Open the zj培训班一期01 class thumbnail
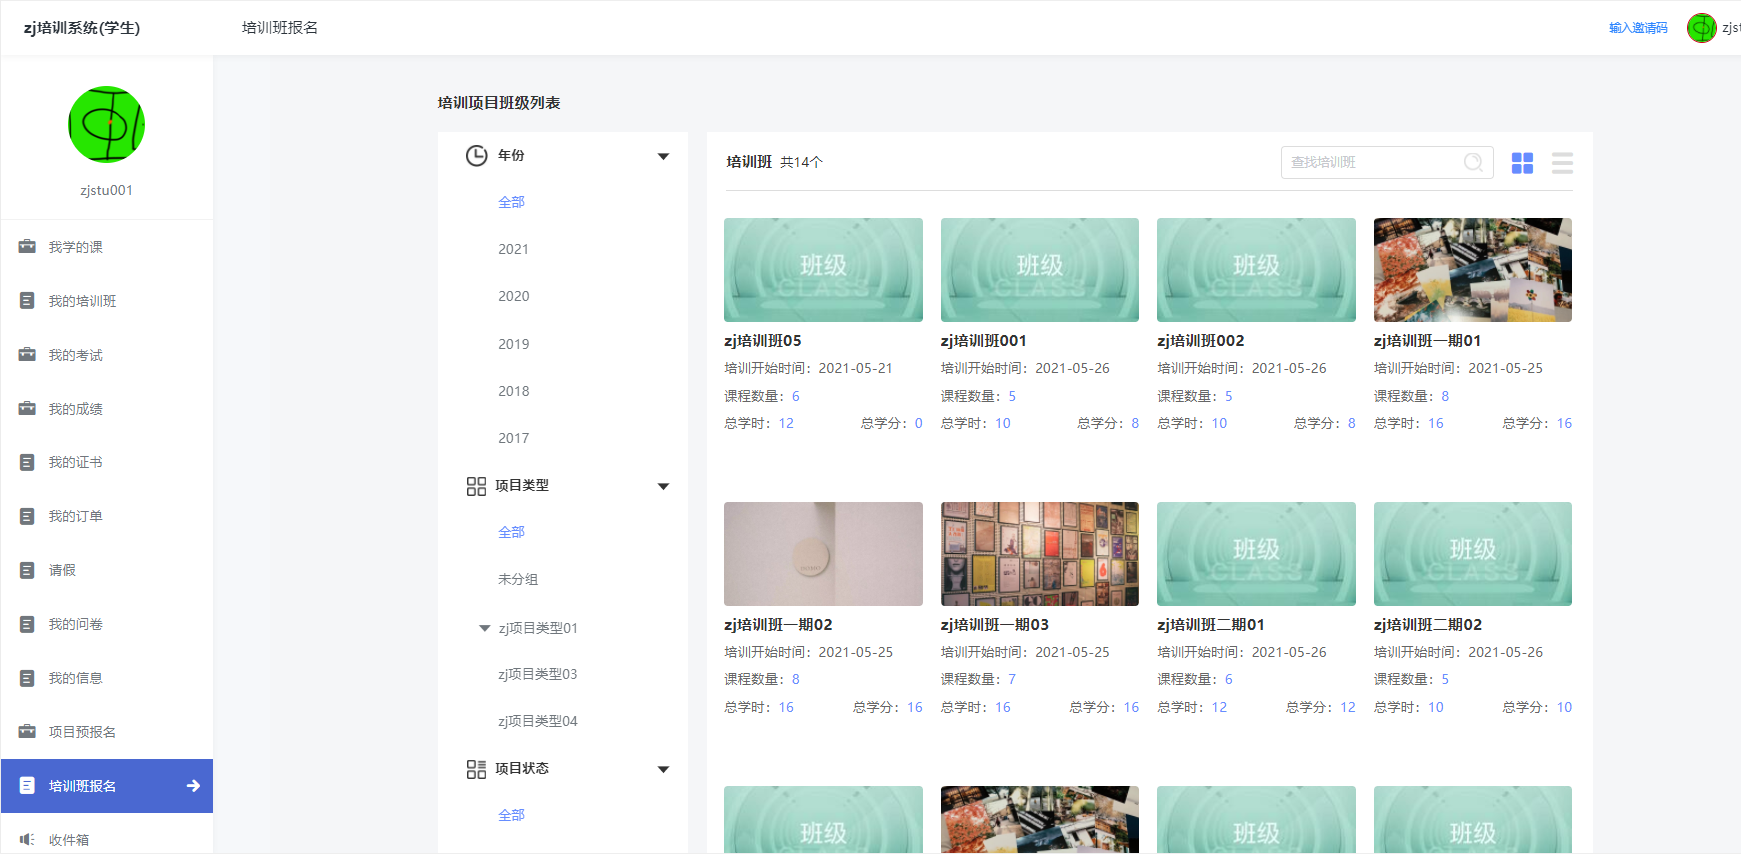Viewport: 1741px width, 858px height. coord(1472,270)
